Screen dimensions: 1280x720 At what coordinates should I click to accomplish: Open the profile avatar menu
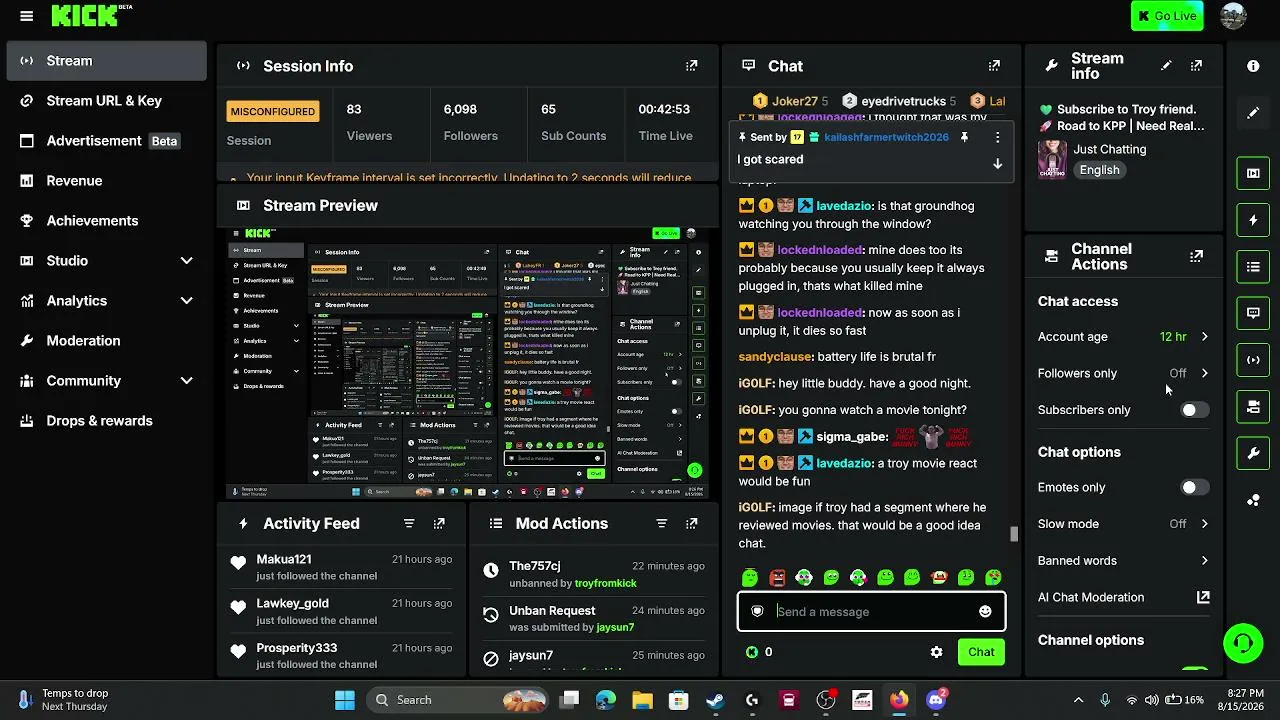pos(1233,16)
